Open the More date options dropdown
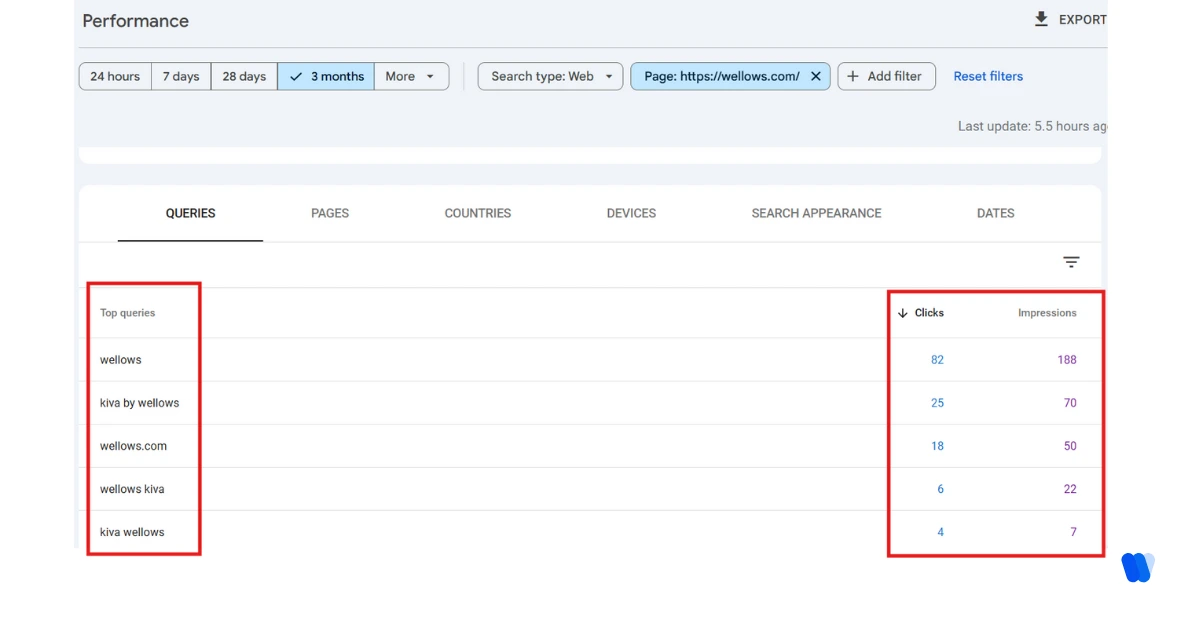The width and height of the screenshot is (1200, 630). click(x=410, y=75)
